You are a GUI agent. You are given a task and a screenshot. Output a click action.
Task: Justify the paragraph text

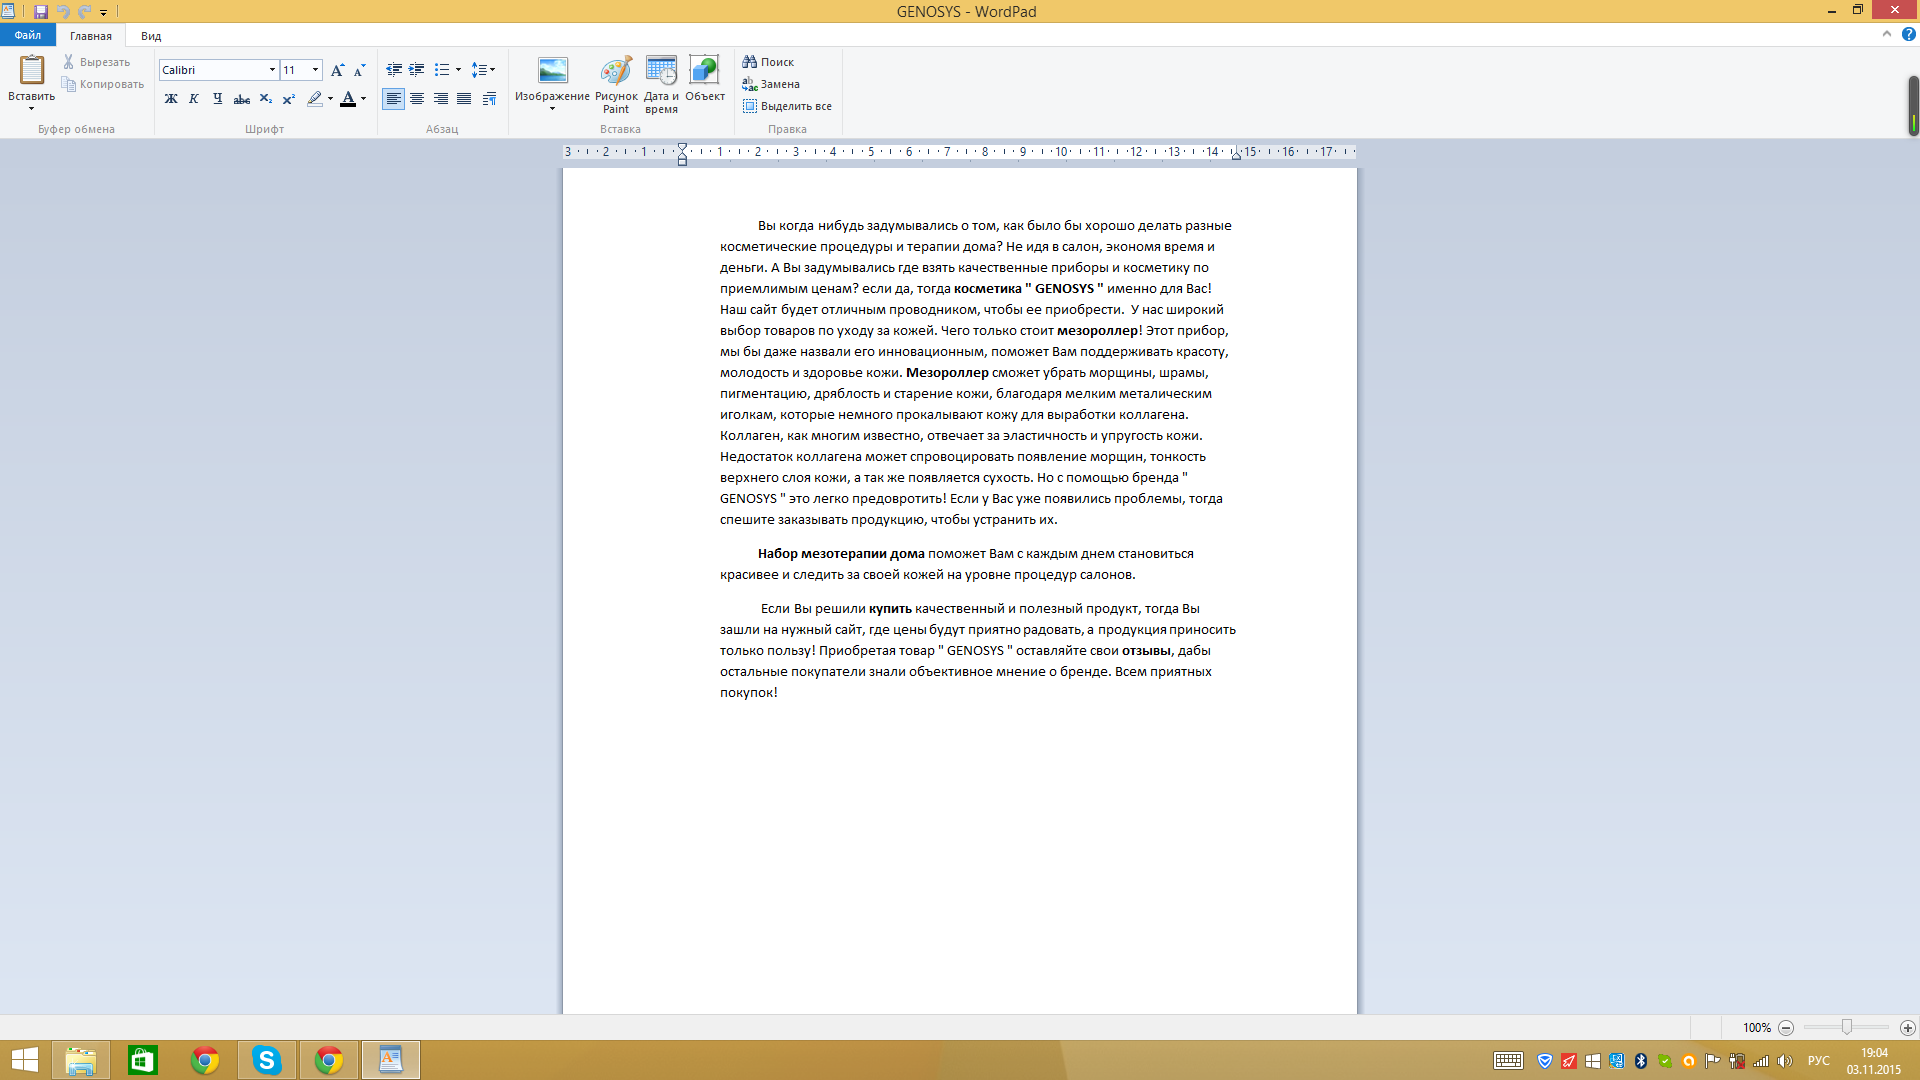(x=464, y=99)
